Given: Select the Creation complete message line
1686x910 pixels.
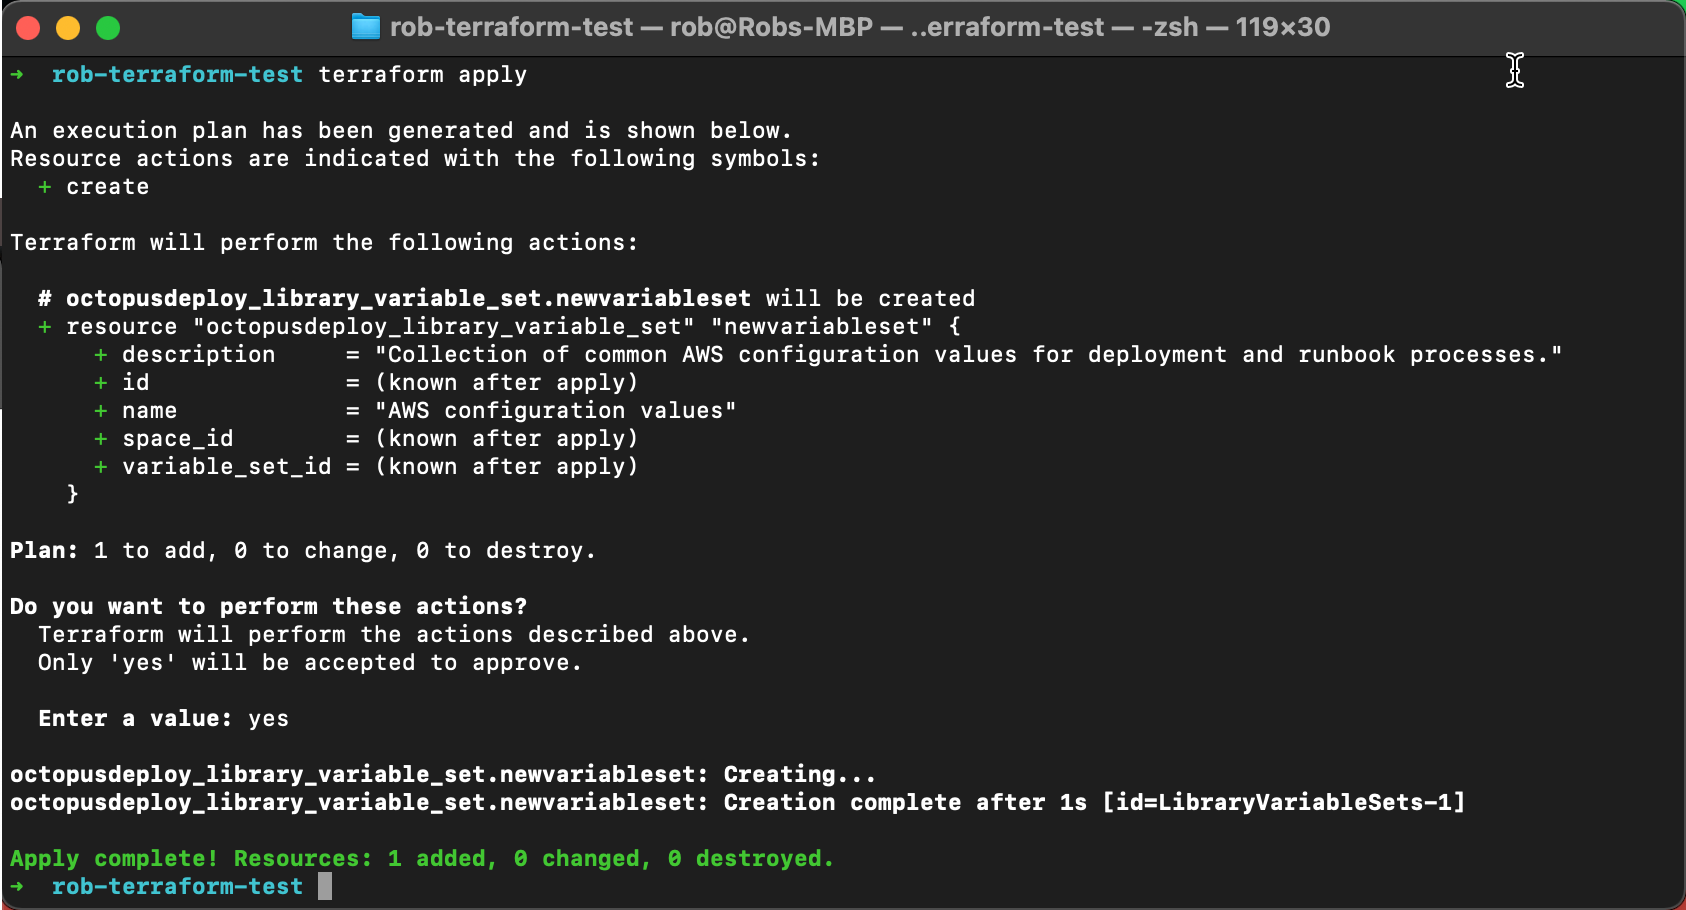Looking at the screenshot, I should click(737, 802).
